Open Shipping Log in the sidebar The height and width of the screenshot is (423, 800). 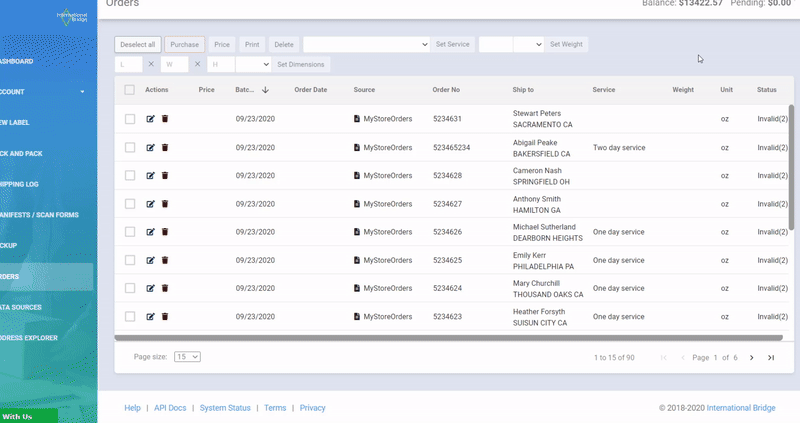coord(20,184)
